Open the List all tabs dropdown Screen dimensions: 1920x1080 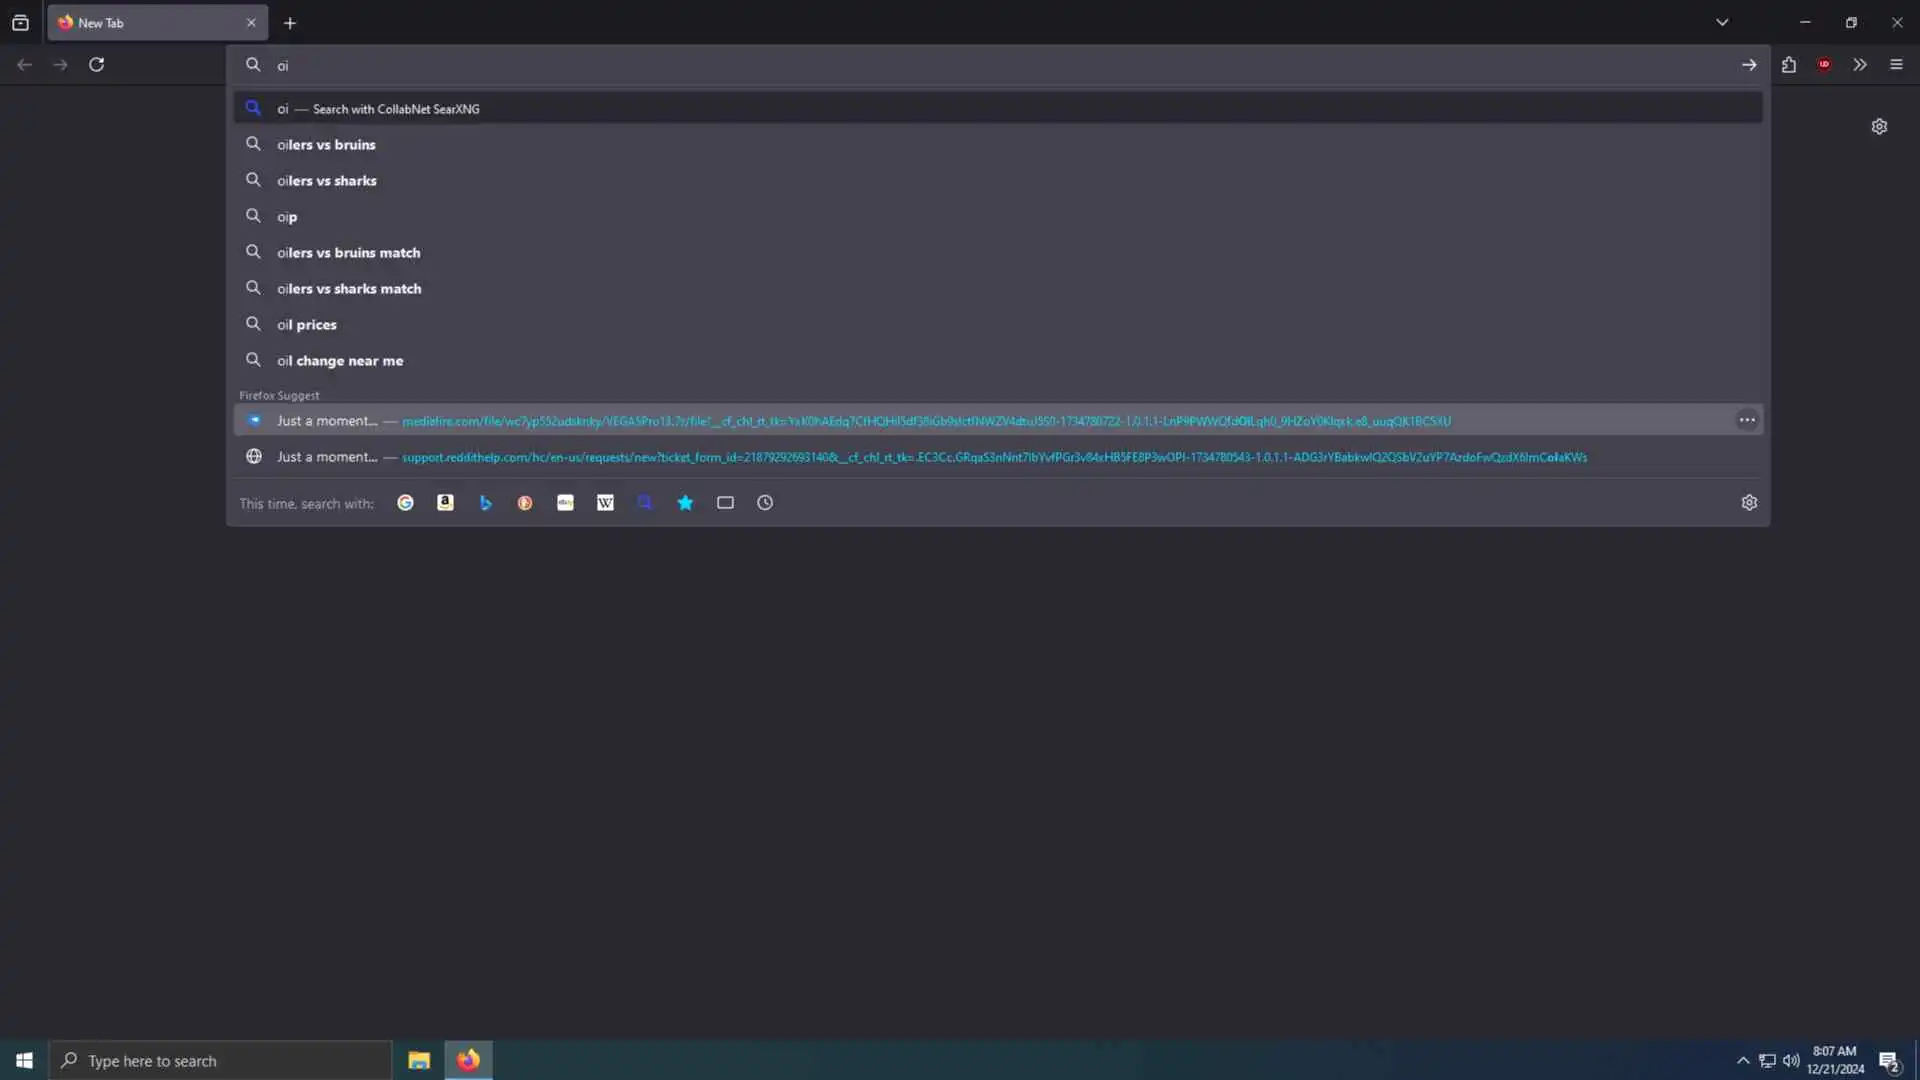(1722, 22)
